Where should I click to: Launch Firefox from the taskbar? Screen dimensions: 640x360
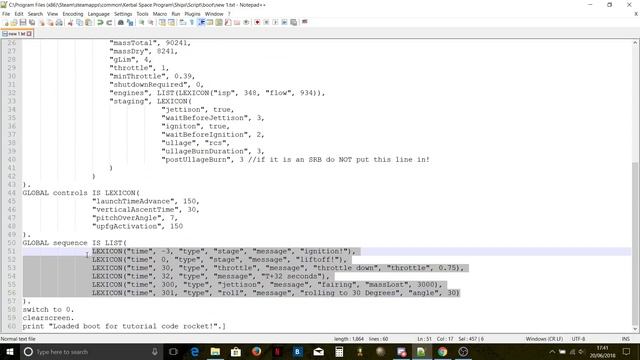256,351
